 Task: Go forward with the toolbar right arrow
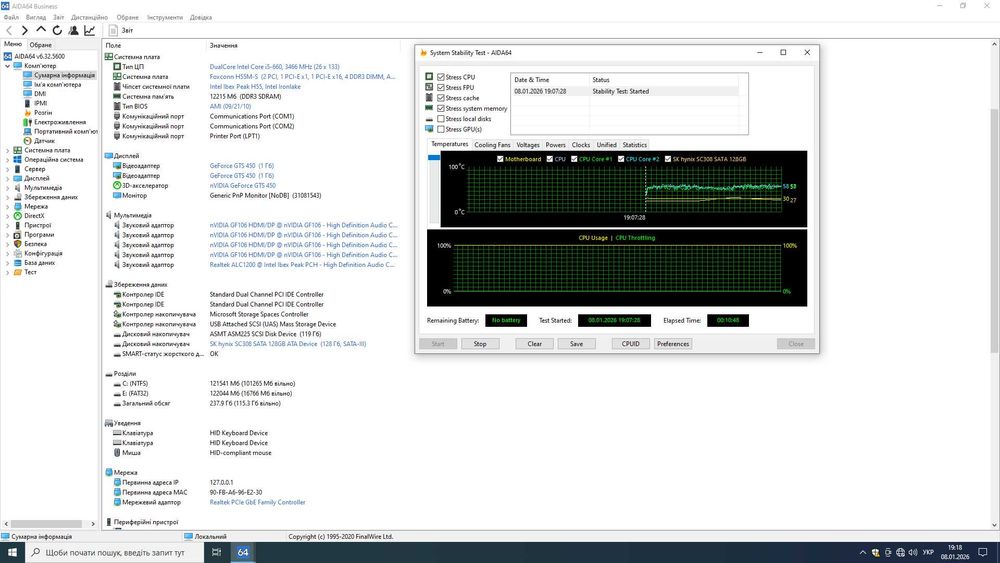(24, 30)
